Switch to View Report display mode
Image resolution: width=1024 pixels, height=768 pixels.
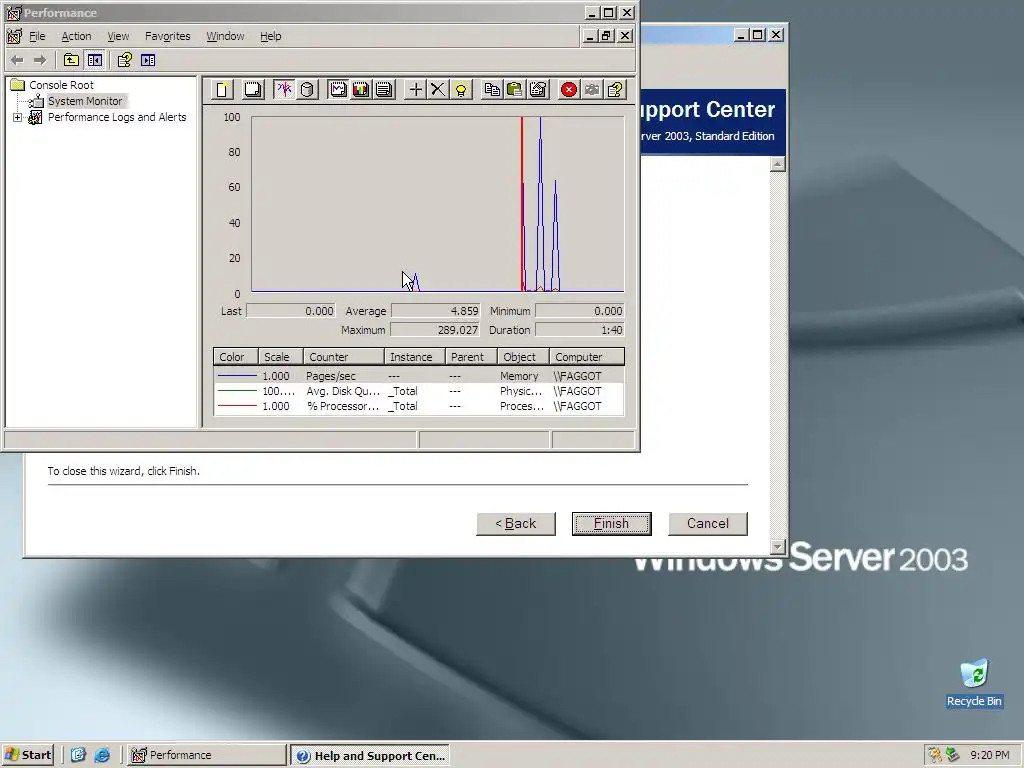point(384,89)
